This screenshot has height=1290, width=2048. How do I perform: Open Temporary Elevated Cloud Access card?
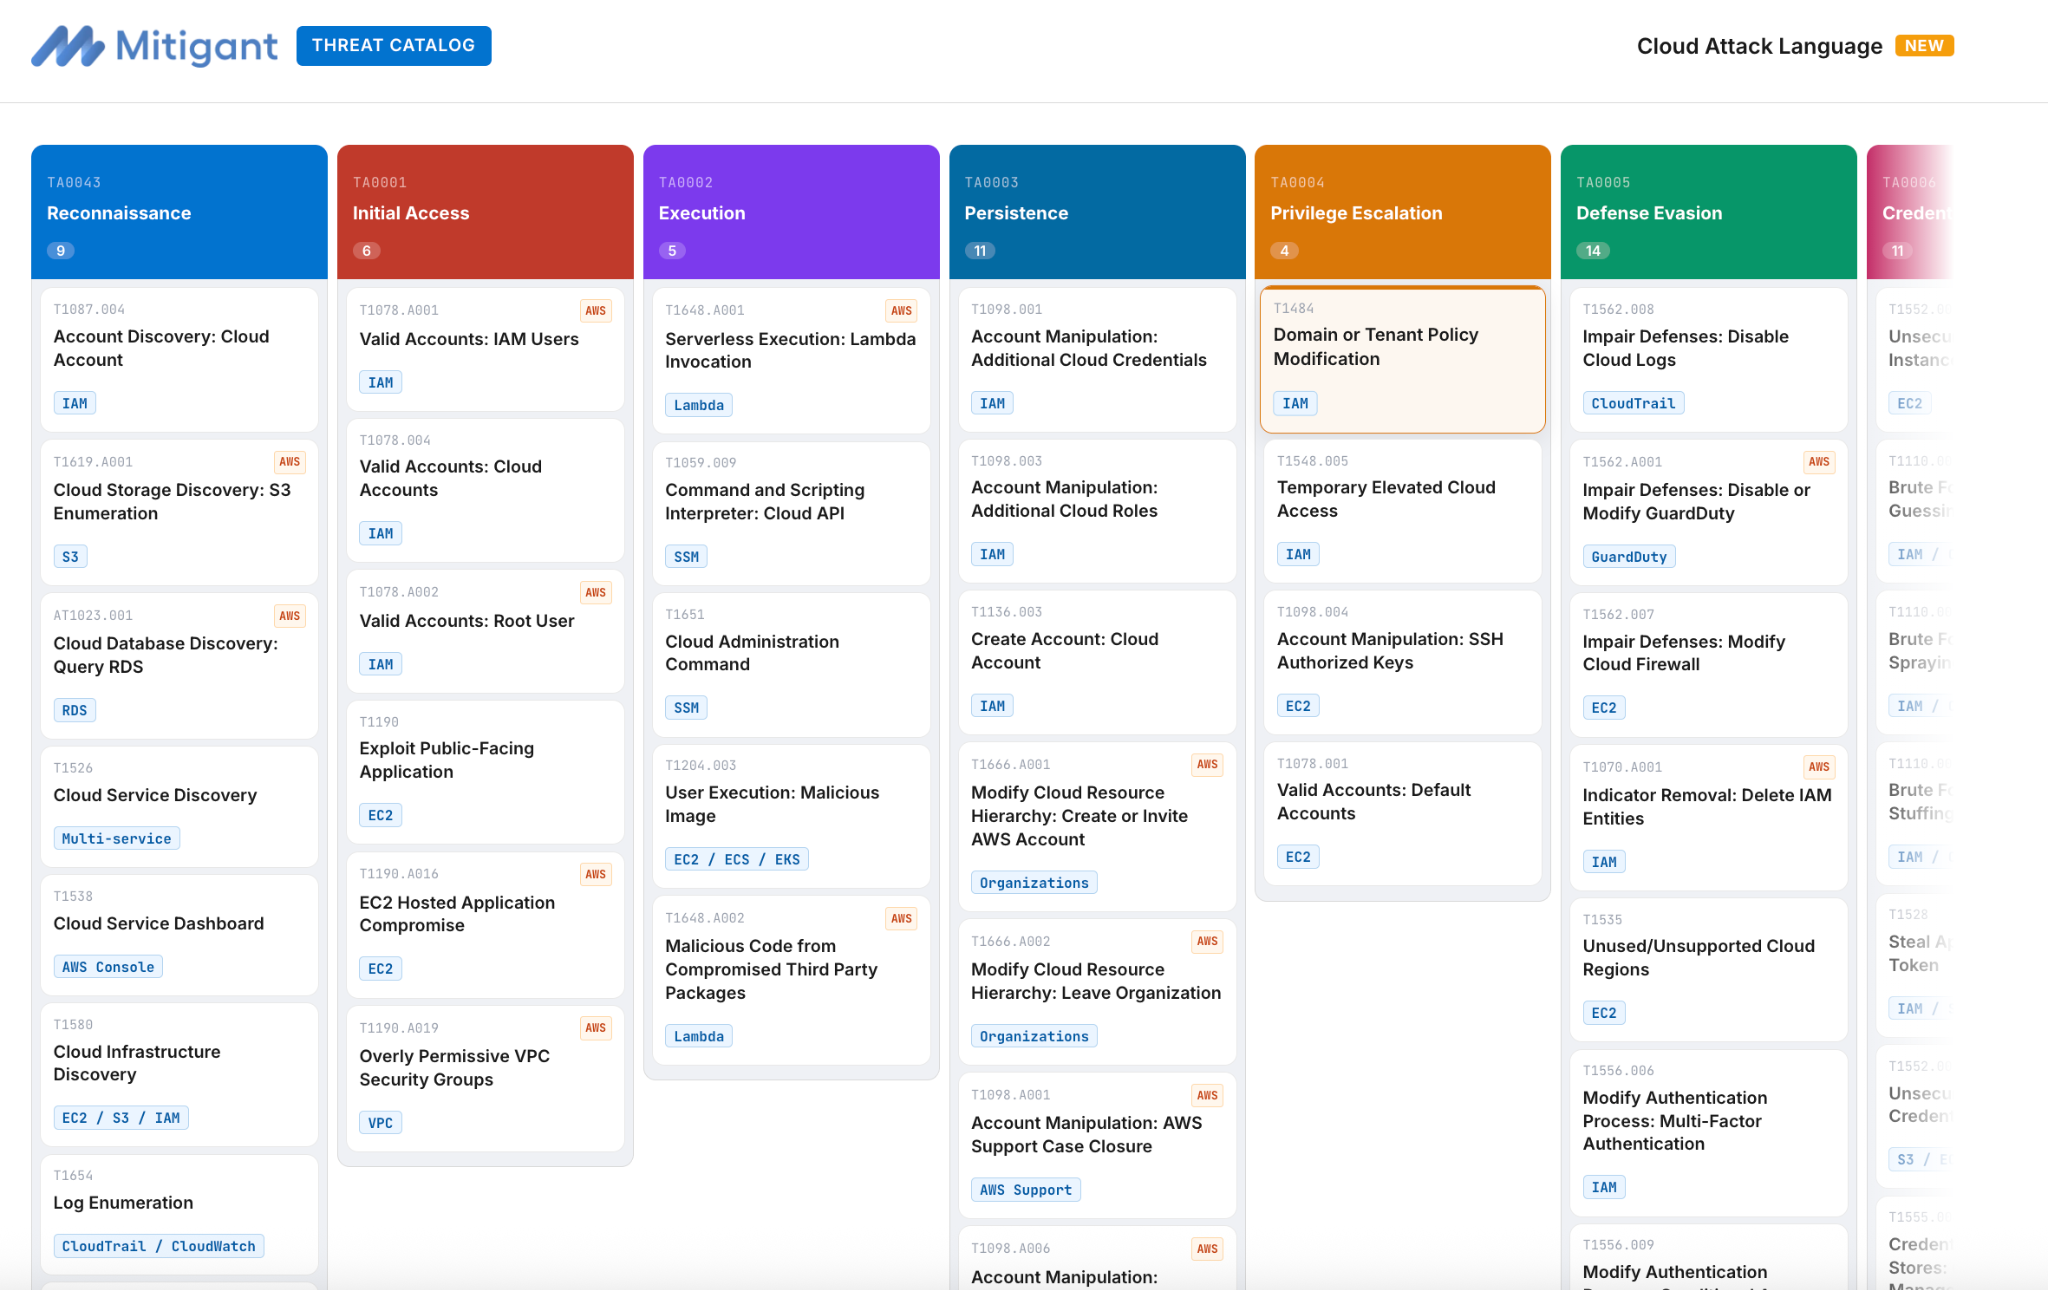[1385, 499]
